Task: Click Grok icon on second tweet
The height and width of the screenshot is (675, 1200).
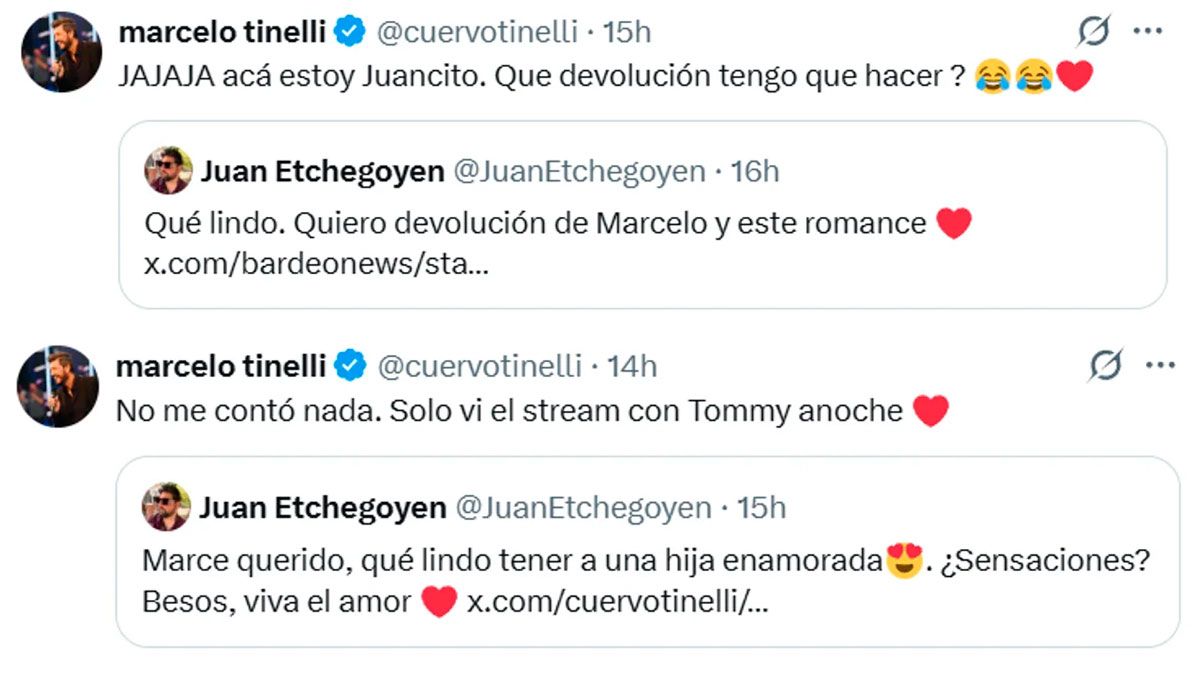Action: click(1105, 367)
